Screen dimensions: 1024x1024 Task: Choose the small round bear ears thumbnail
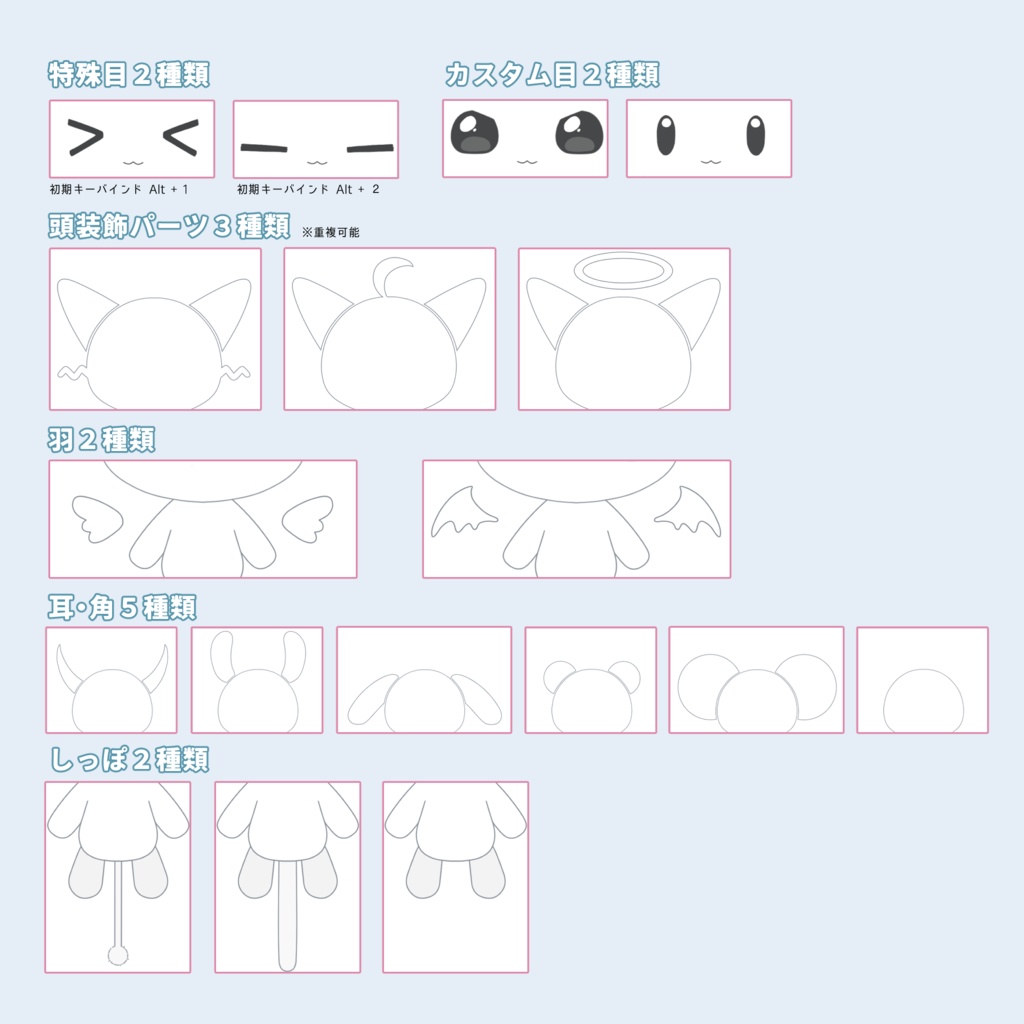click(x=591, y=680)
